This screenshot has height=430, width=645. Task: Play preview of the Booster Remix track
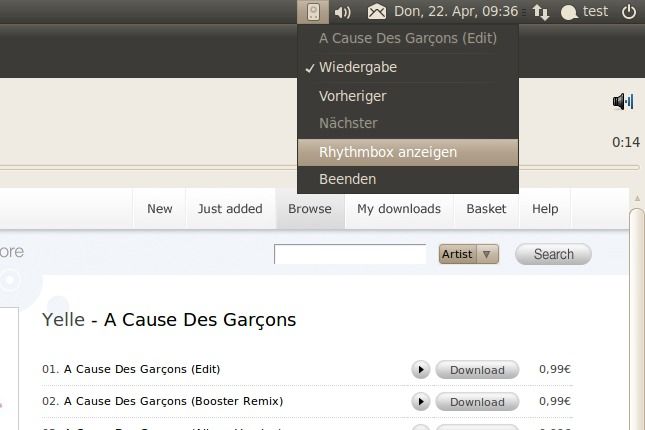pyautogui.click(x=420, y=401)
